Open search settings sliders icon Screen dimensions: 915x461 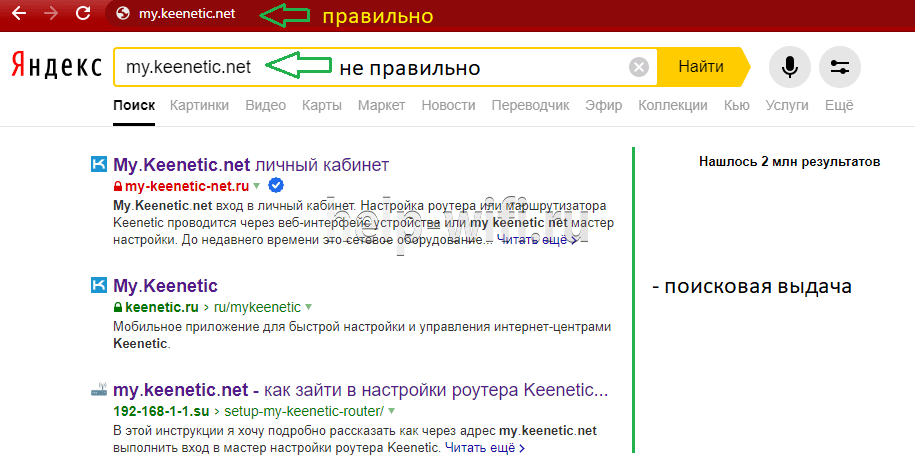coord(840,67)
